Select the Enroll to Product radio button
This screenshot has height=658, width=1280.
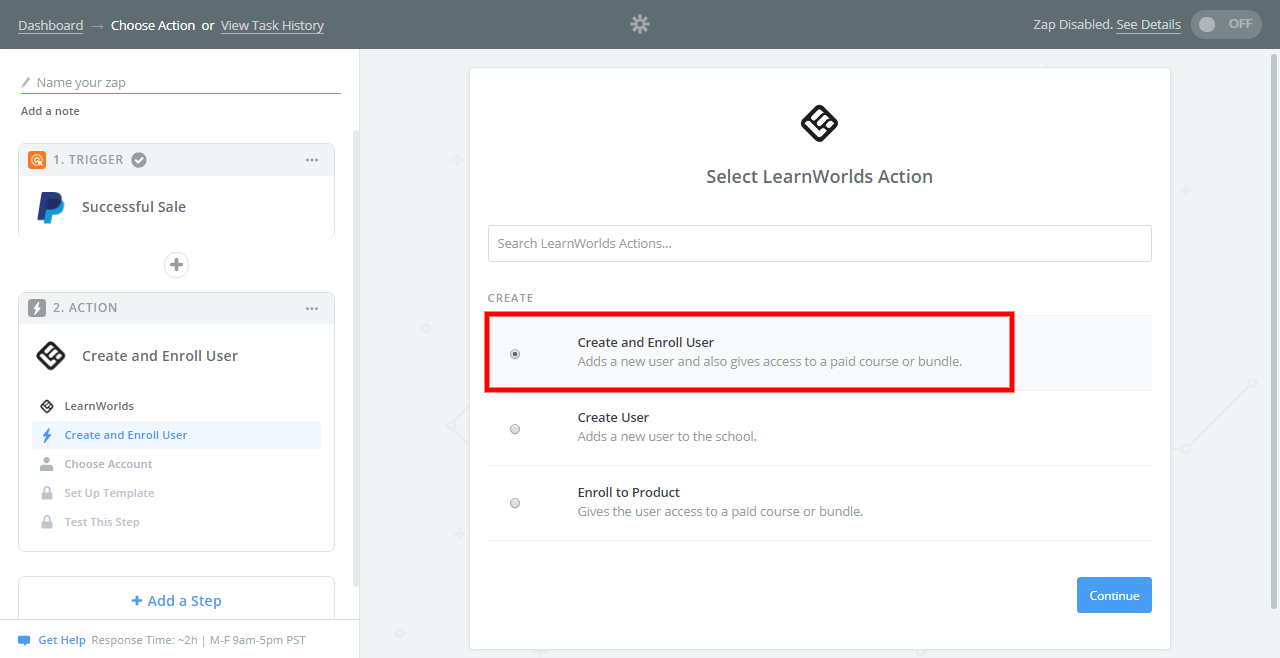coord(515,503)
